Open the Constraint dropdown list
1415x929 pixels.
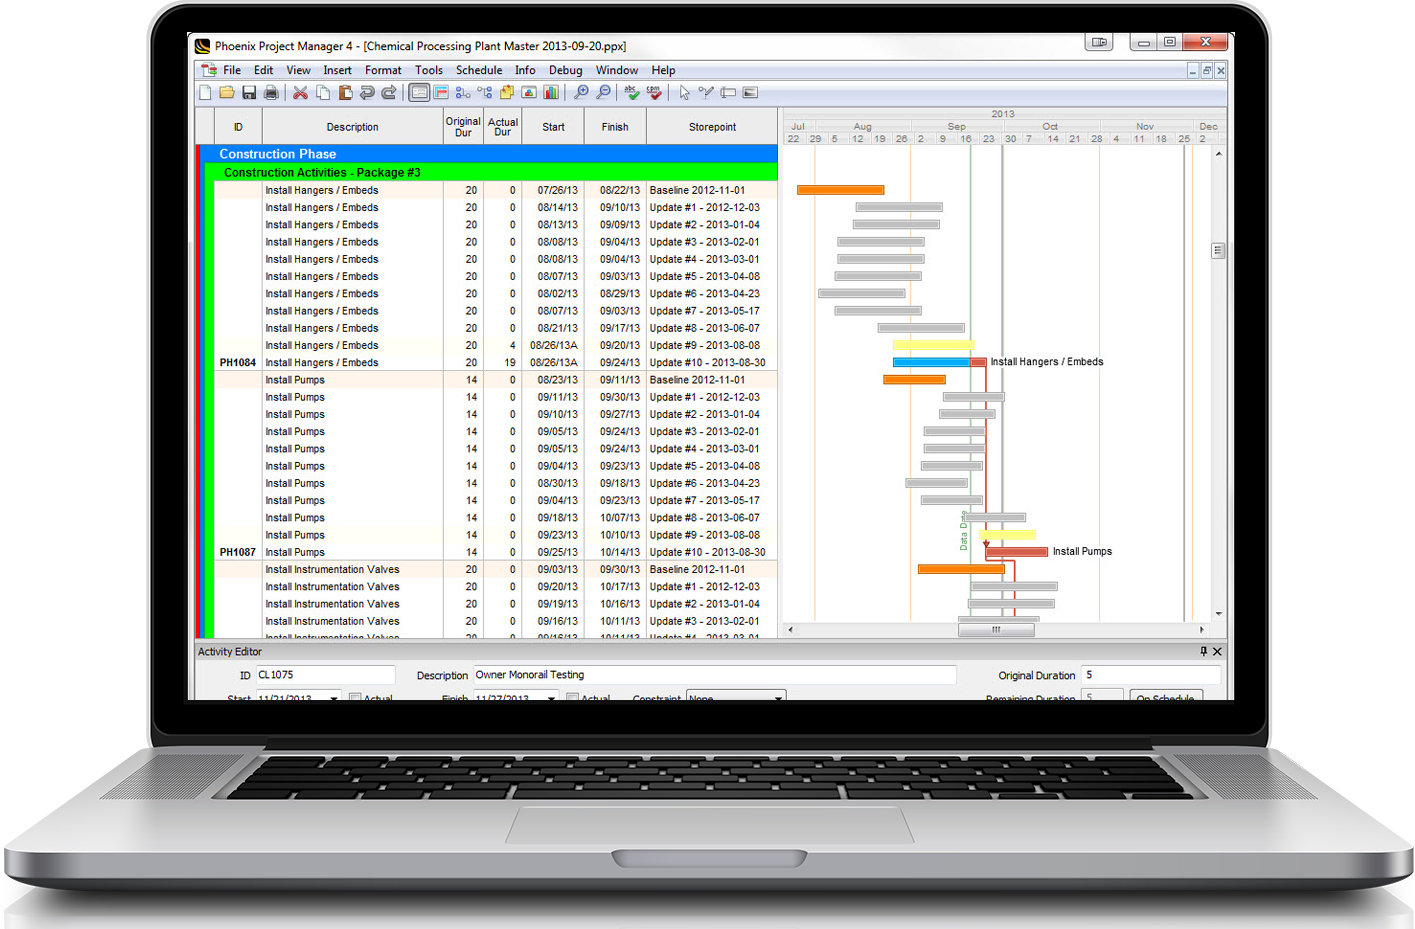(778, 698)
